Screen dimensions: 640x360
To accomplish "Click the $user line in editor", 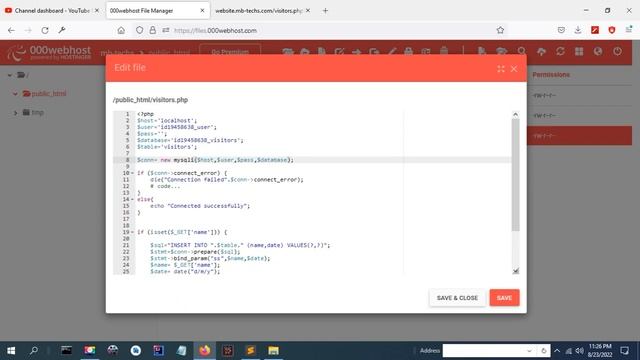I will pyautogui.click(x=177, y=127).
